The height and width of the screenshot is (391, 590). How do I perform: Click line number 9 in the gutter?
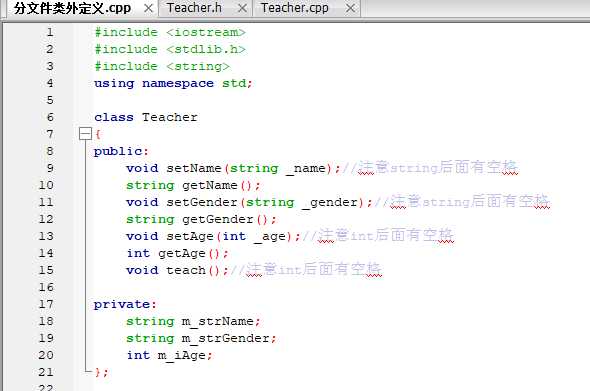[x=50, y=168]
